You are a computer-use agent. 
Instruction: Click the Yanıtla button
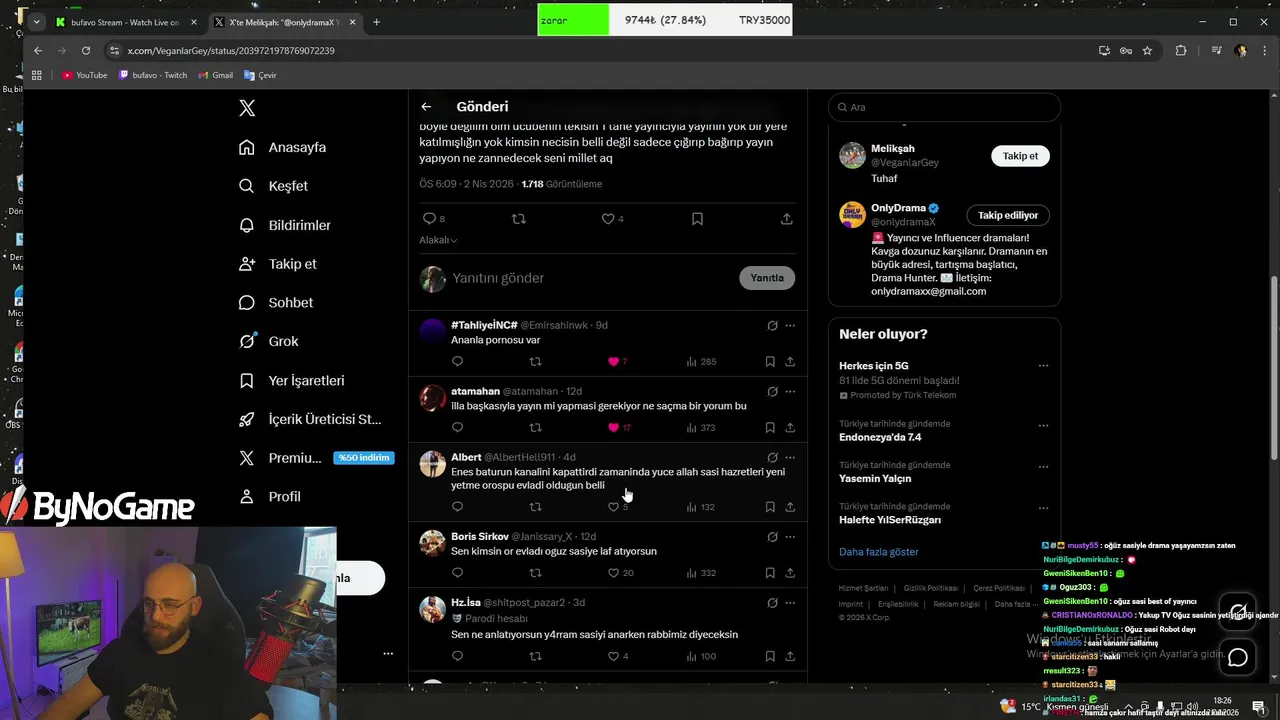pyautogui.click(x=767, y=278)
